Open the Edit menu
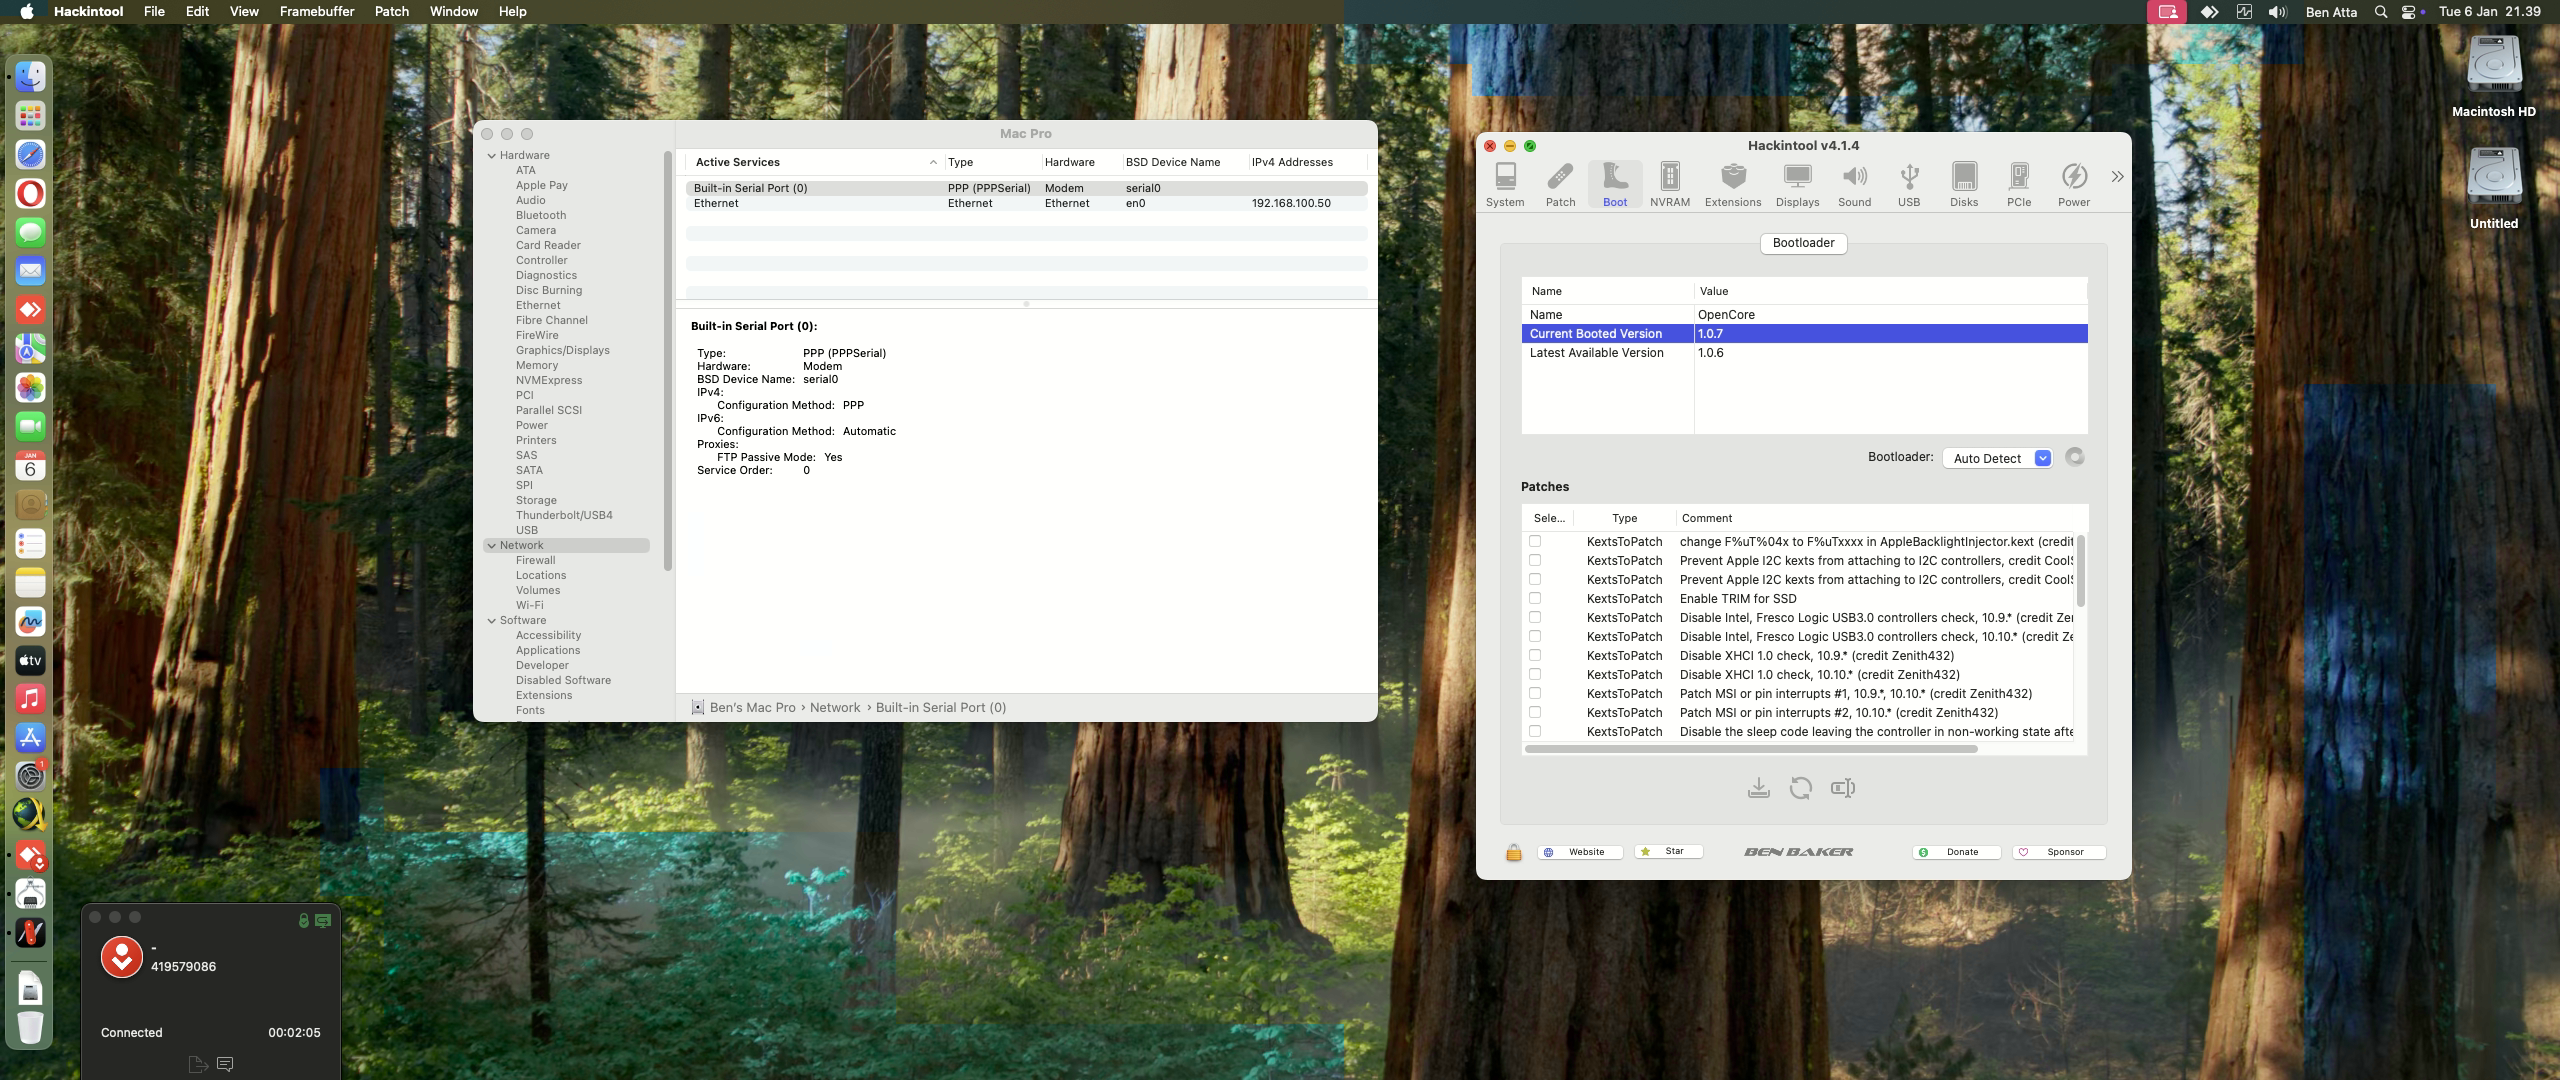 click(x=197, y=12)
